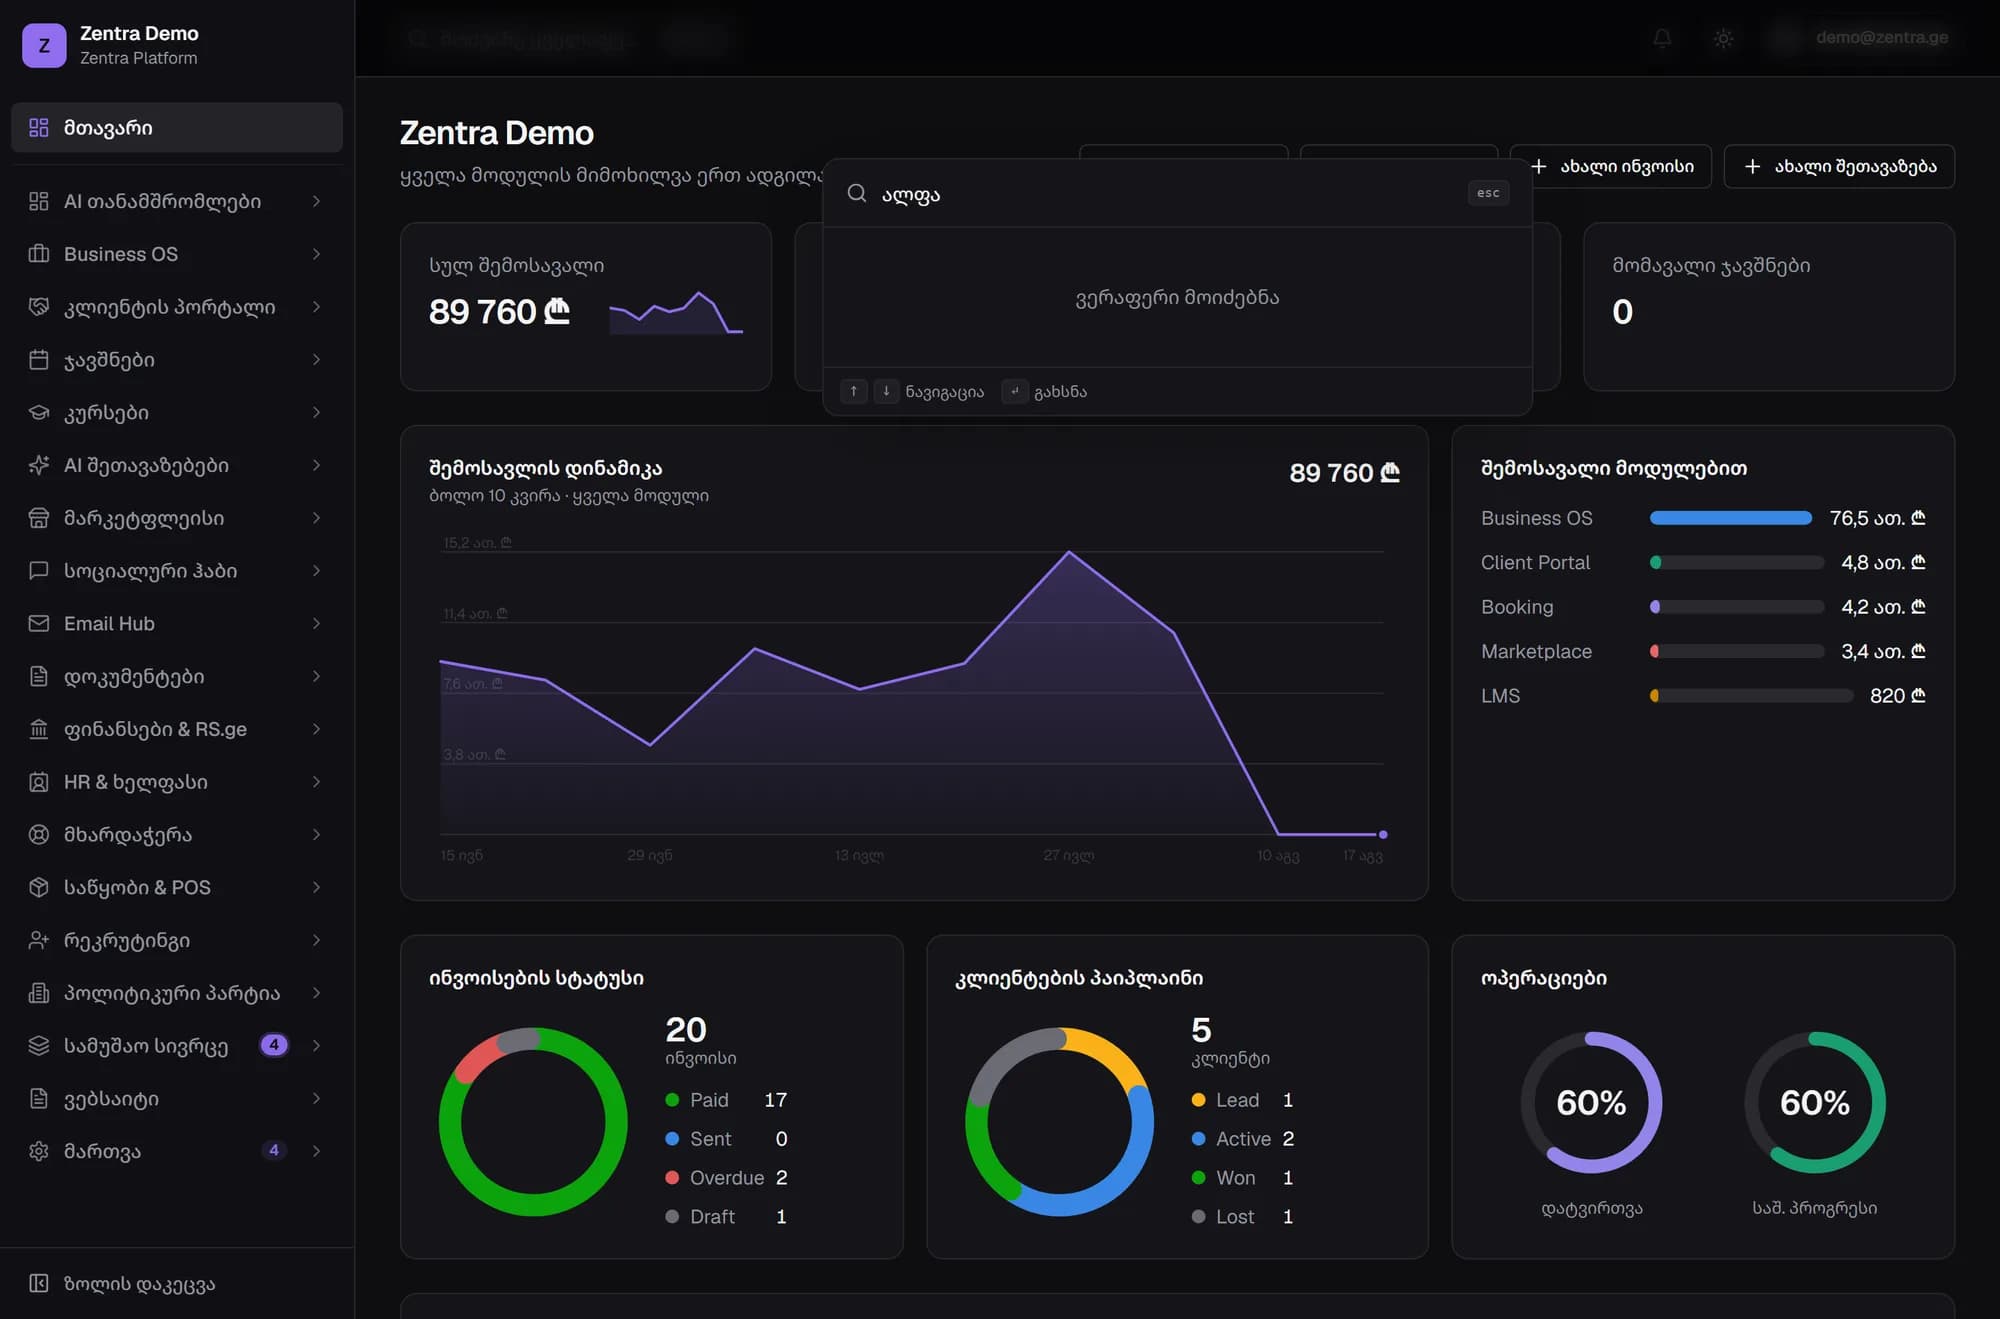Expand the მართვა chevron
This screenshot has height=1319, width=2000.
316,1151
